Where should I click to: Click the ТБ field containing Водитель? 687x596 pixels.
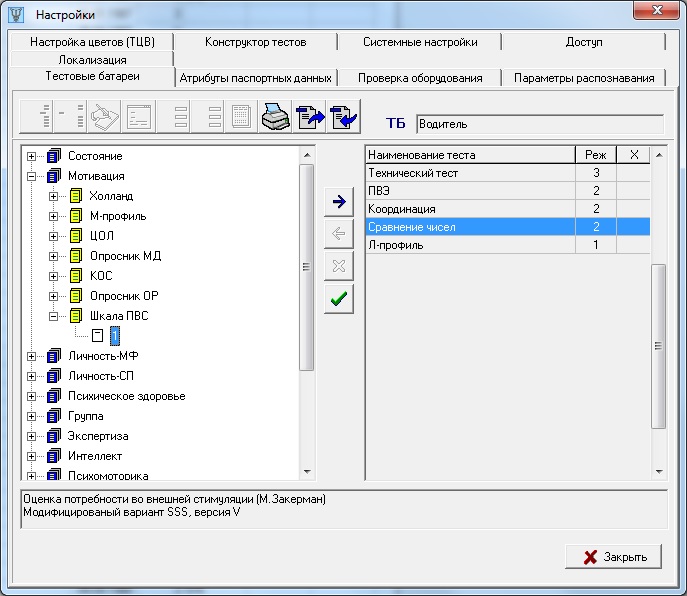539,124
